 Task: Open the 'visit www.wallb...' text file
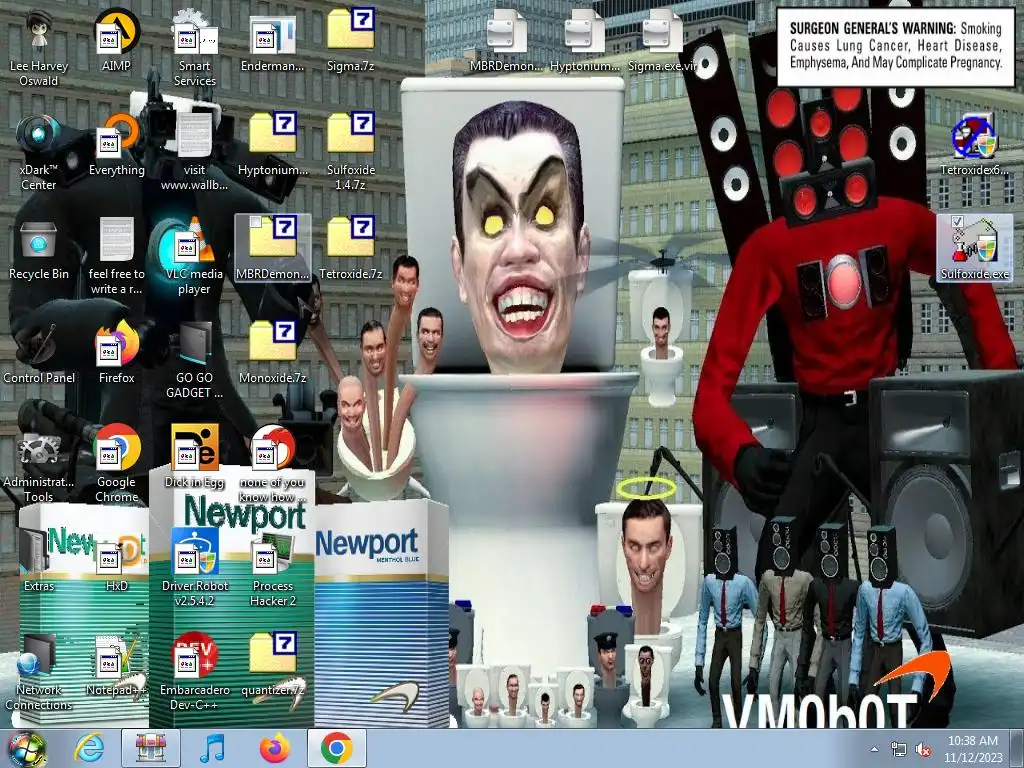point(194,152)
